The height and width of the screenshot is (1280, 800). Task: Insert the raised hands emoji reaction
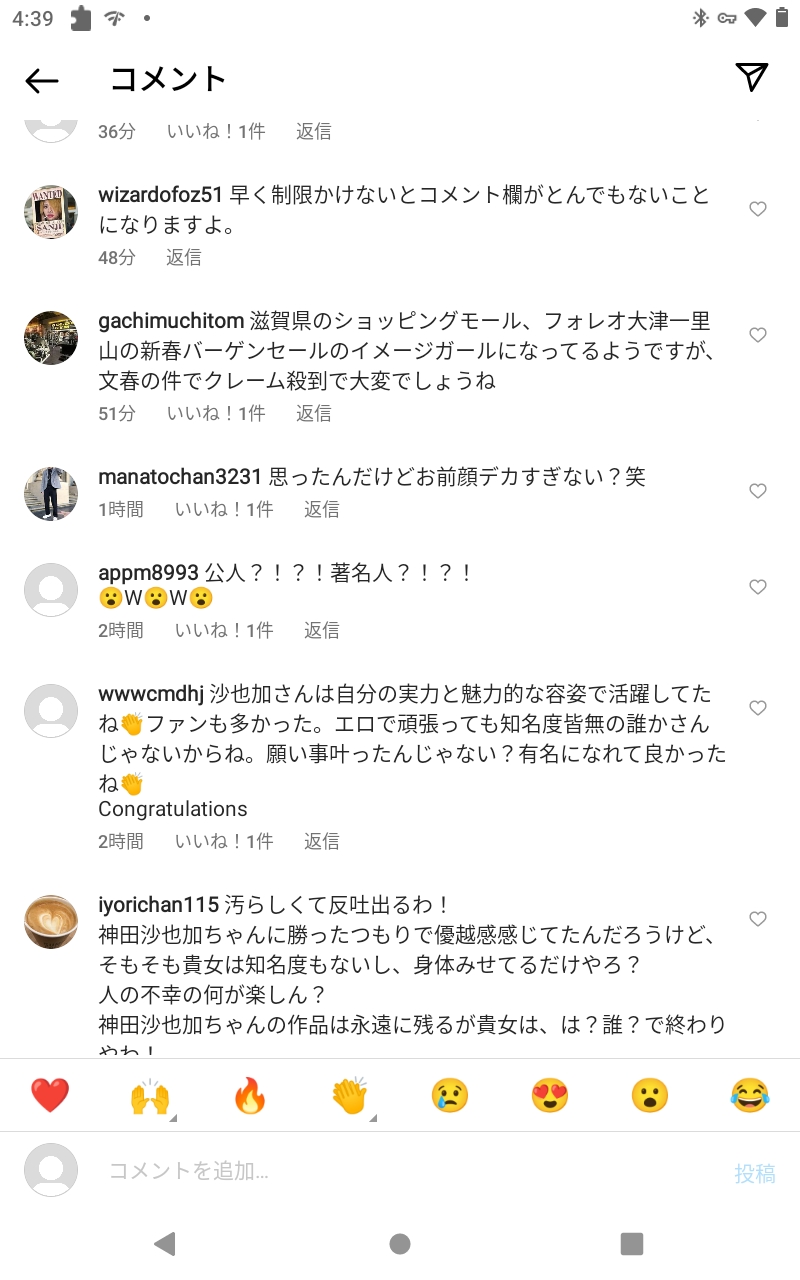pyautogui.click(x=150, y=1096)
